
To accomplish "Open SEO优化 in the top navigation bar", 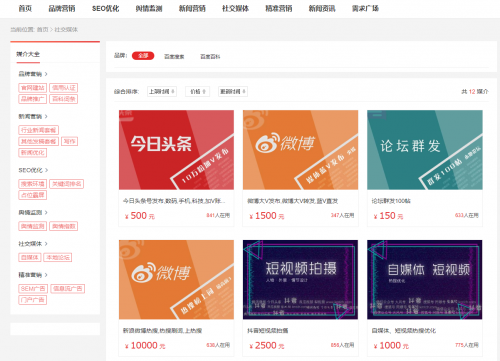I will point(105,8).
